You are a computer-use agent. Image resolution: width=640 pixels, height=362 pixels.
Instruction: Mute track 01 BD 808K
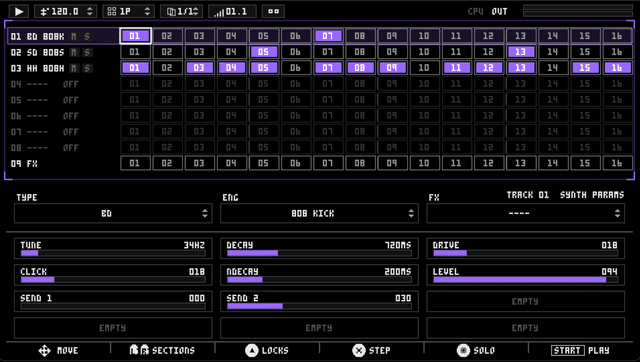[74, 36]
